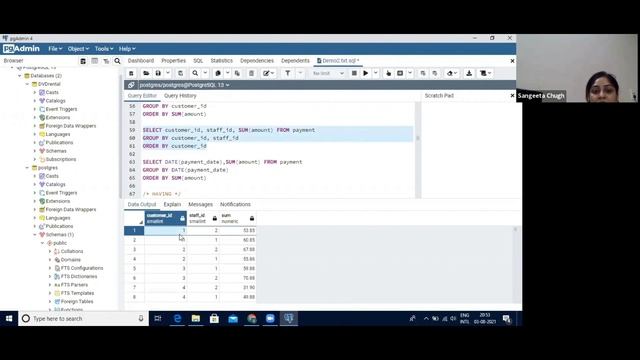Collapse the Databases (2) tree node
Viewport: 640px width, 360px height.
[x=19, y=76]
